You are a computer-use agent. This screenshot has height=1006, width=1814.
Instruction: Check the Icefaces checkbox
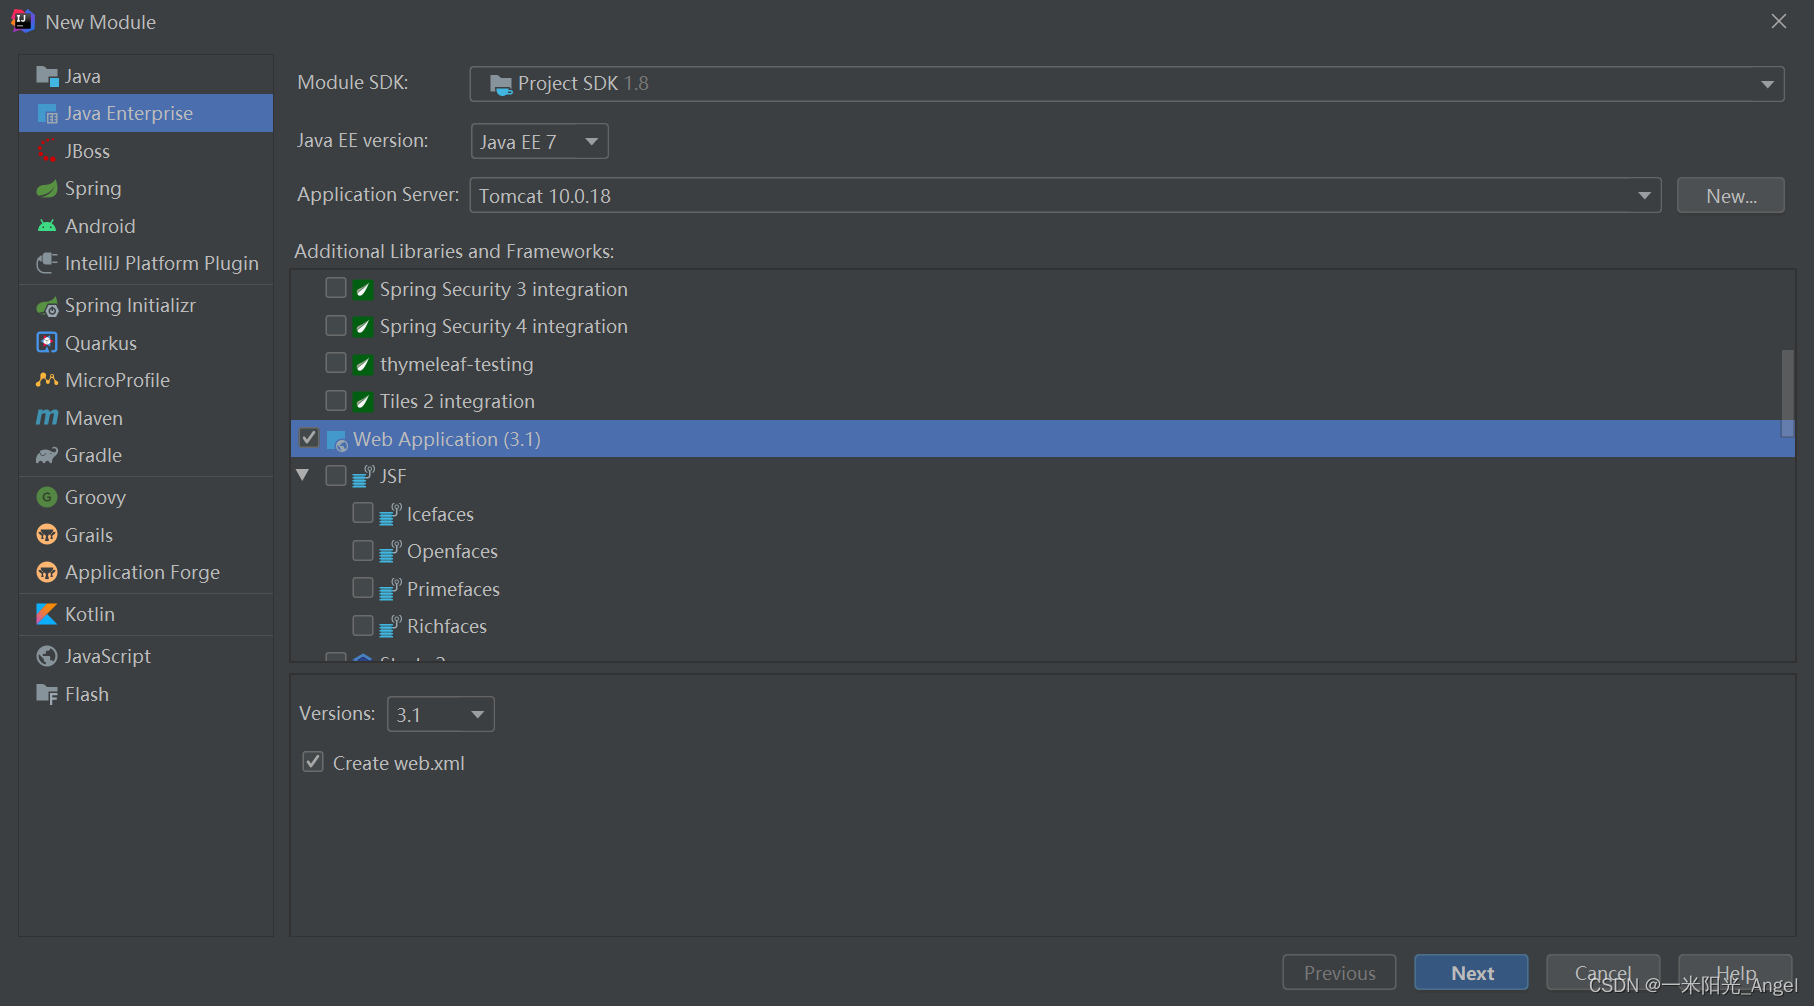click(363, 513)
